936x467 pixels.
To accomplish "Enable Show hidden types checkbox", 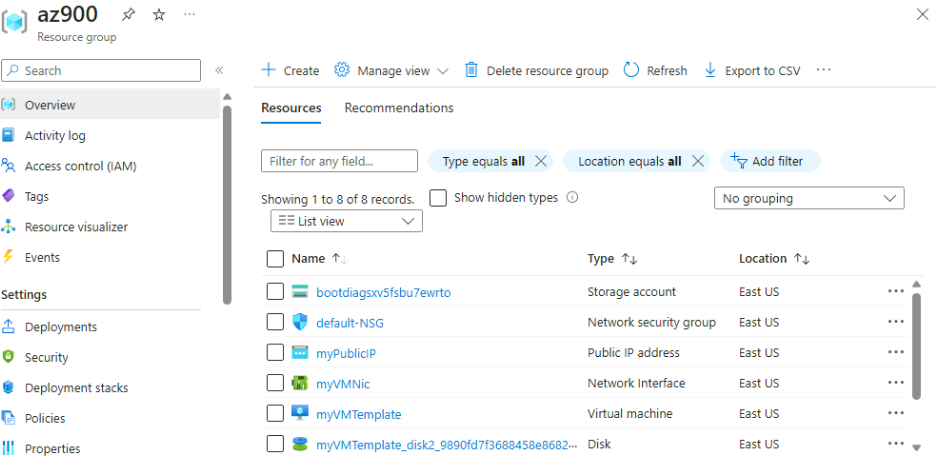I will tap(438, 198).
